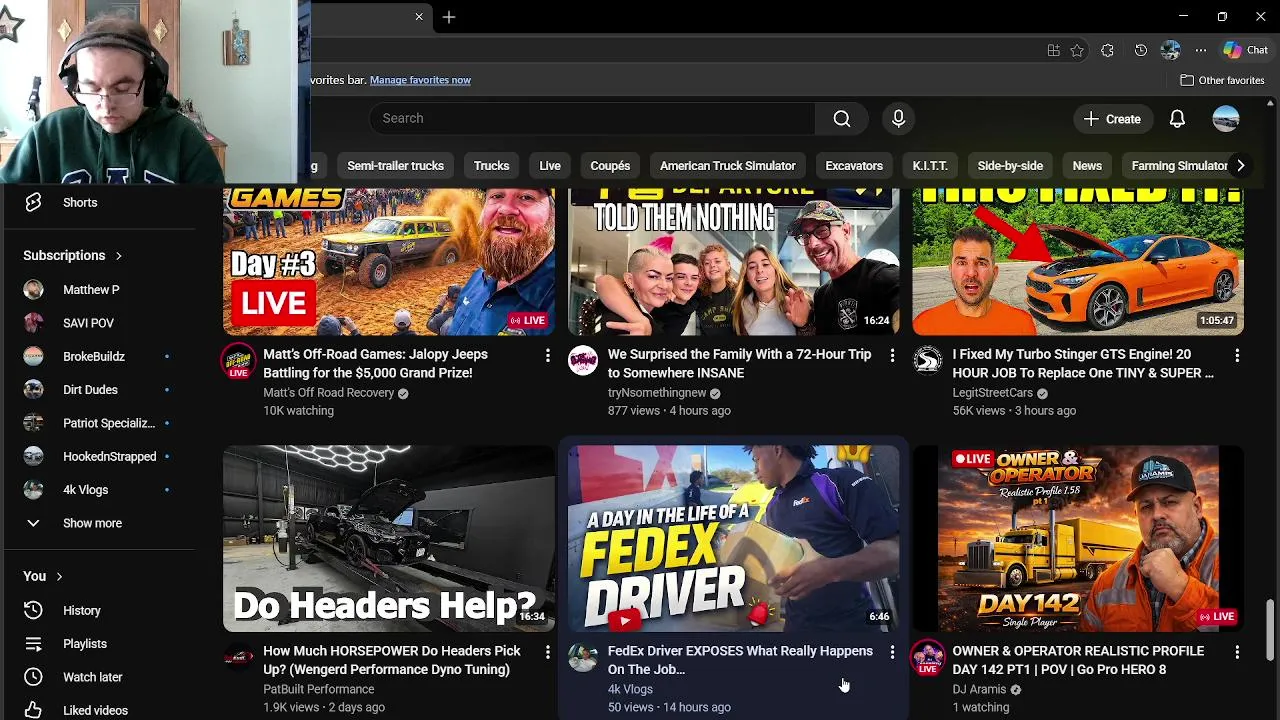Open options menu for FedEx Driver video
The image size is (1280, 720).
point(892,652)
